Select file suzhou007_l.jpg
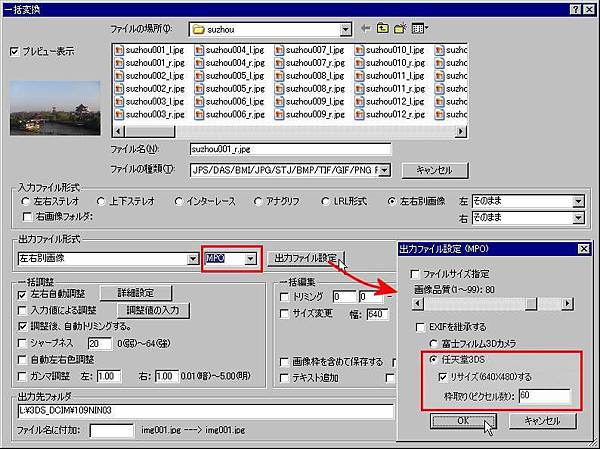The image size is (600, 449). 310,50
